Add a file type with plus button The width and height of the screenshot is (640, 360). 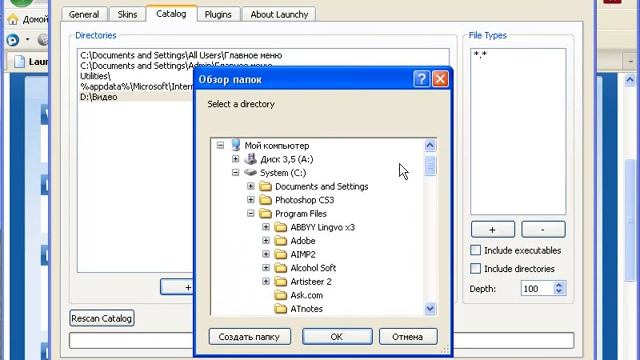point(493,229)
